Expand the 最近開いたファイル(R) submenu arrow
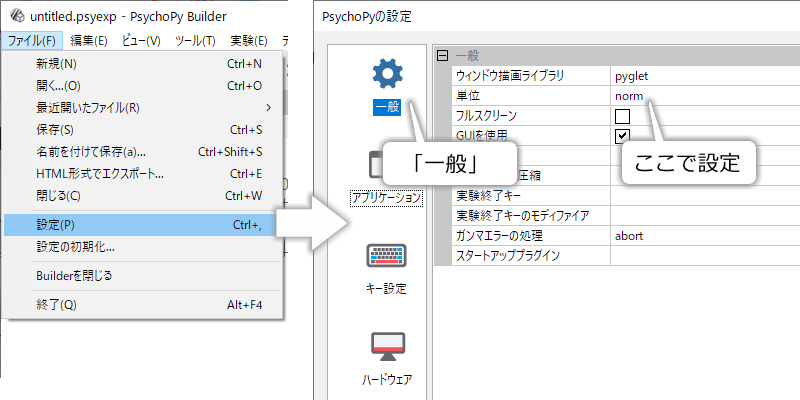Viewport: 800px width, 400px height. 269,108
